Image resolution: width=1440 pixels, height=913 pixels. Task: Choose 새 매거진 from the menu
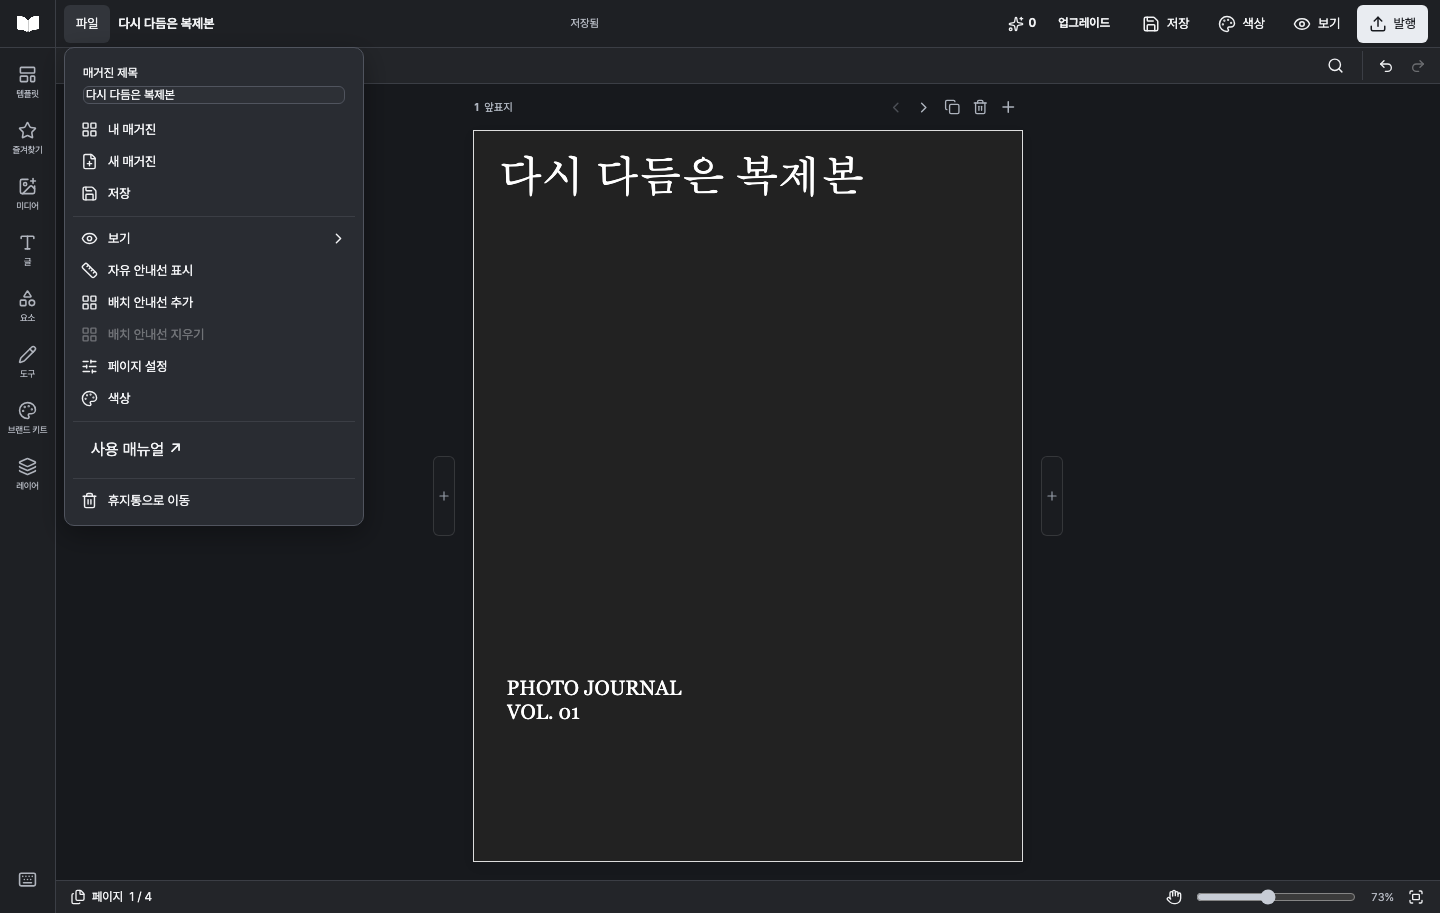(213, 161)
